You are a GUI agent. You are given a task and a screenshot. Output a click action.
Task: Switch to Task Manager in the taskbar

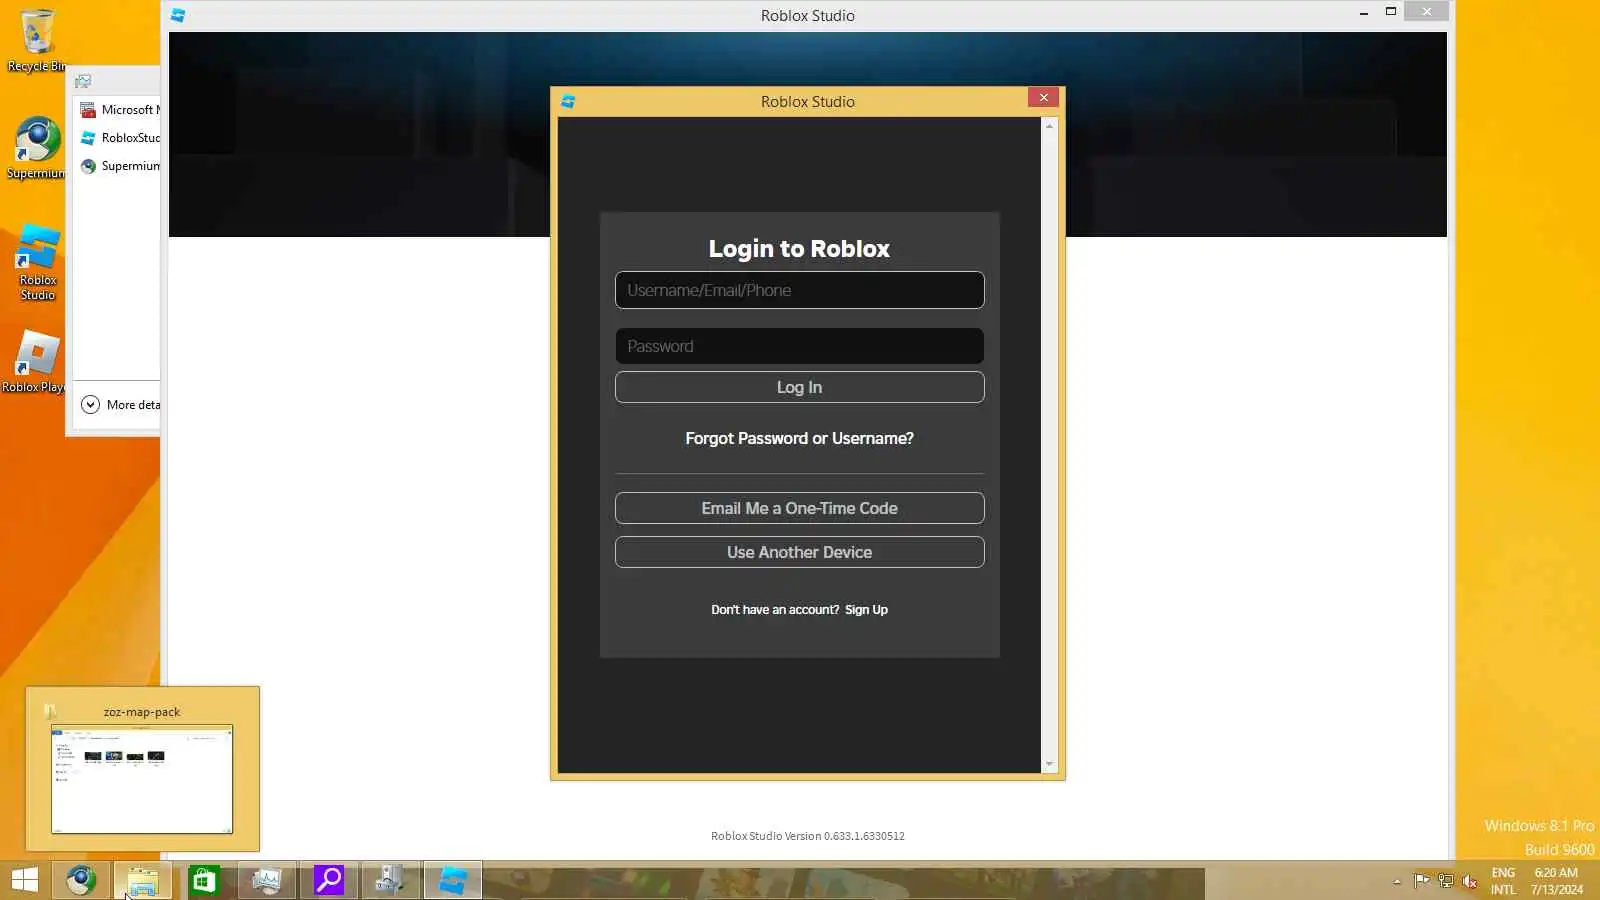tap(266, 880)
